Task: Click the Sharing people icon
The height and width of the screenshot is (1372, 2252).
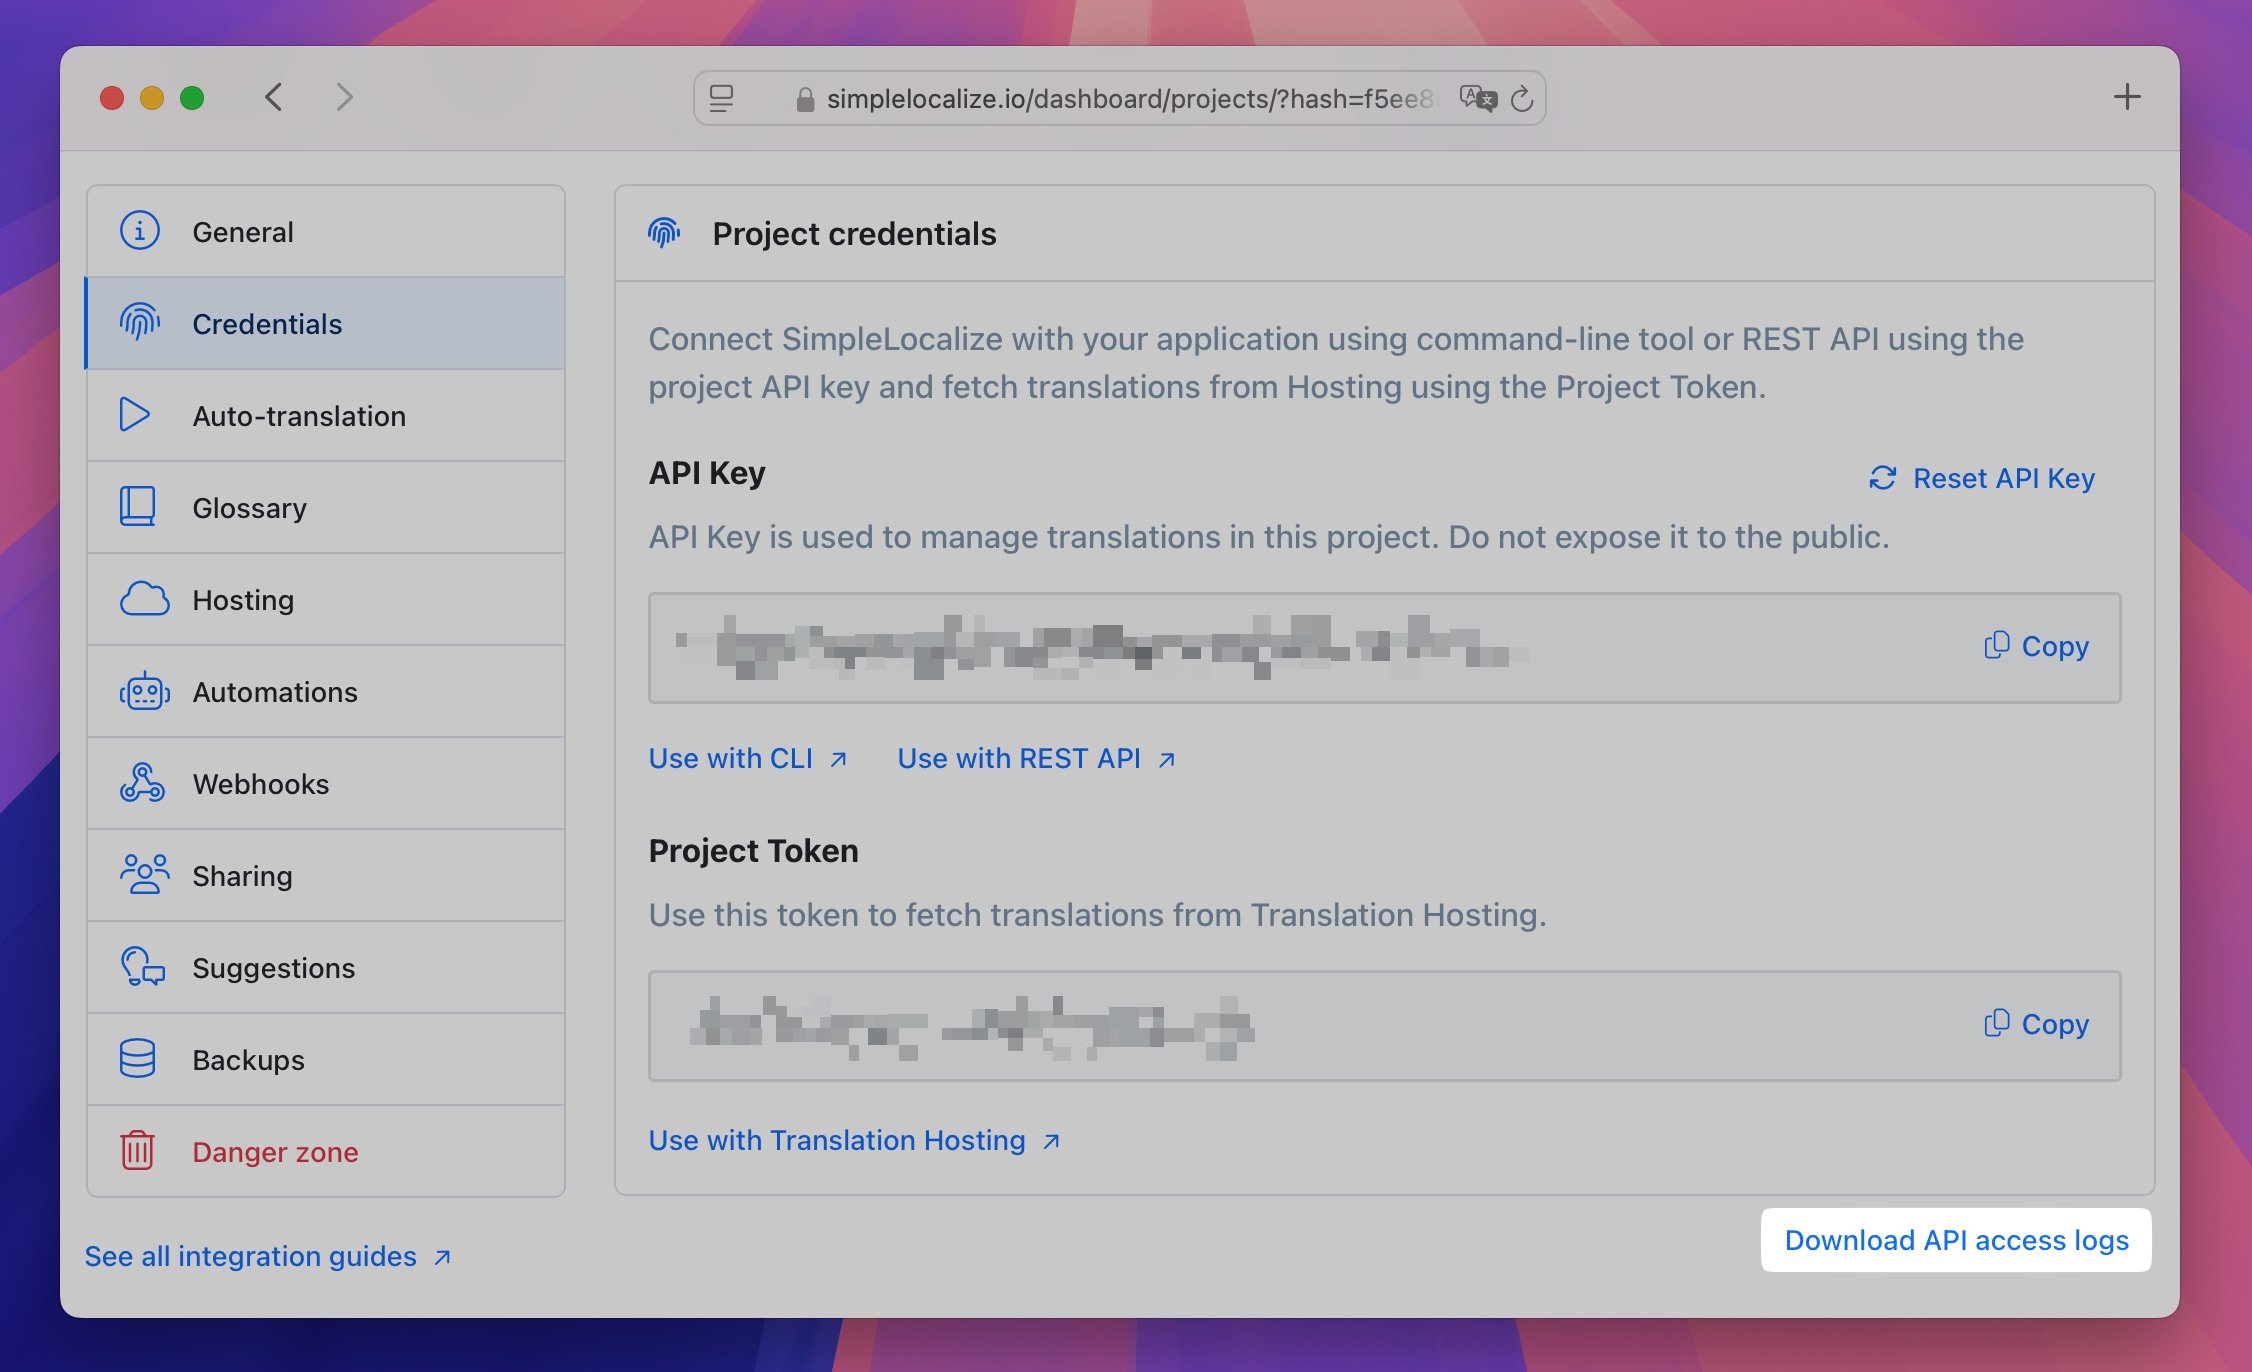Action: tap(145, 874)
